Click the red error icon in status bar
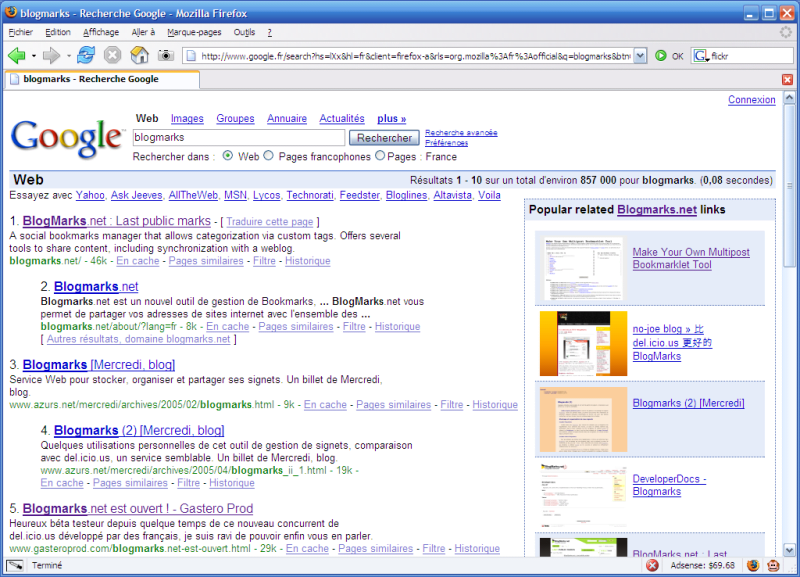The width and height of the screenshot is (800, 577). click(x=652, y=565)
